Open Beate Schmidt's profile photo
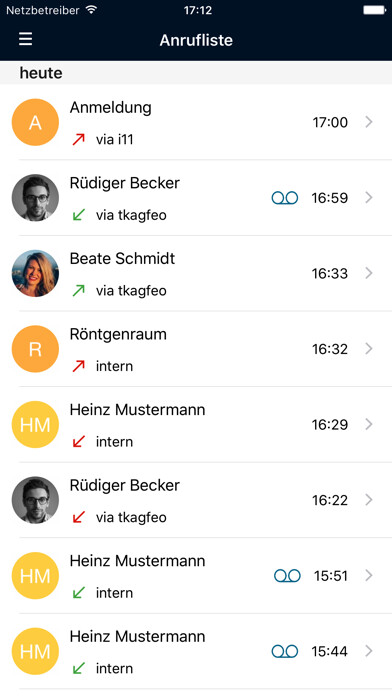The image size is (392, 696). (x=35, y=273)
